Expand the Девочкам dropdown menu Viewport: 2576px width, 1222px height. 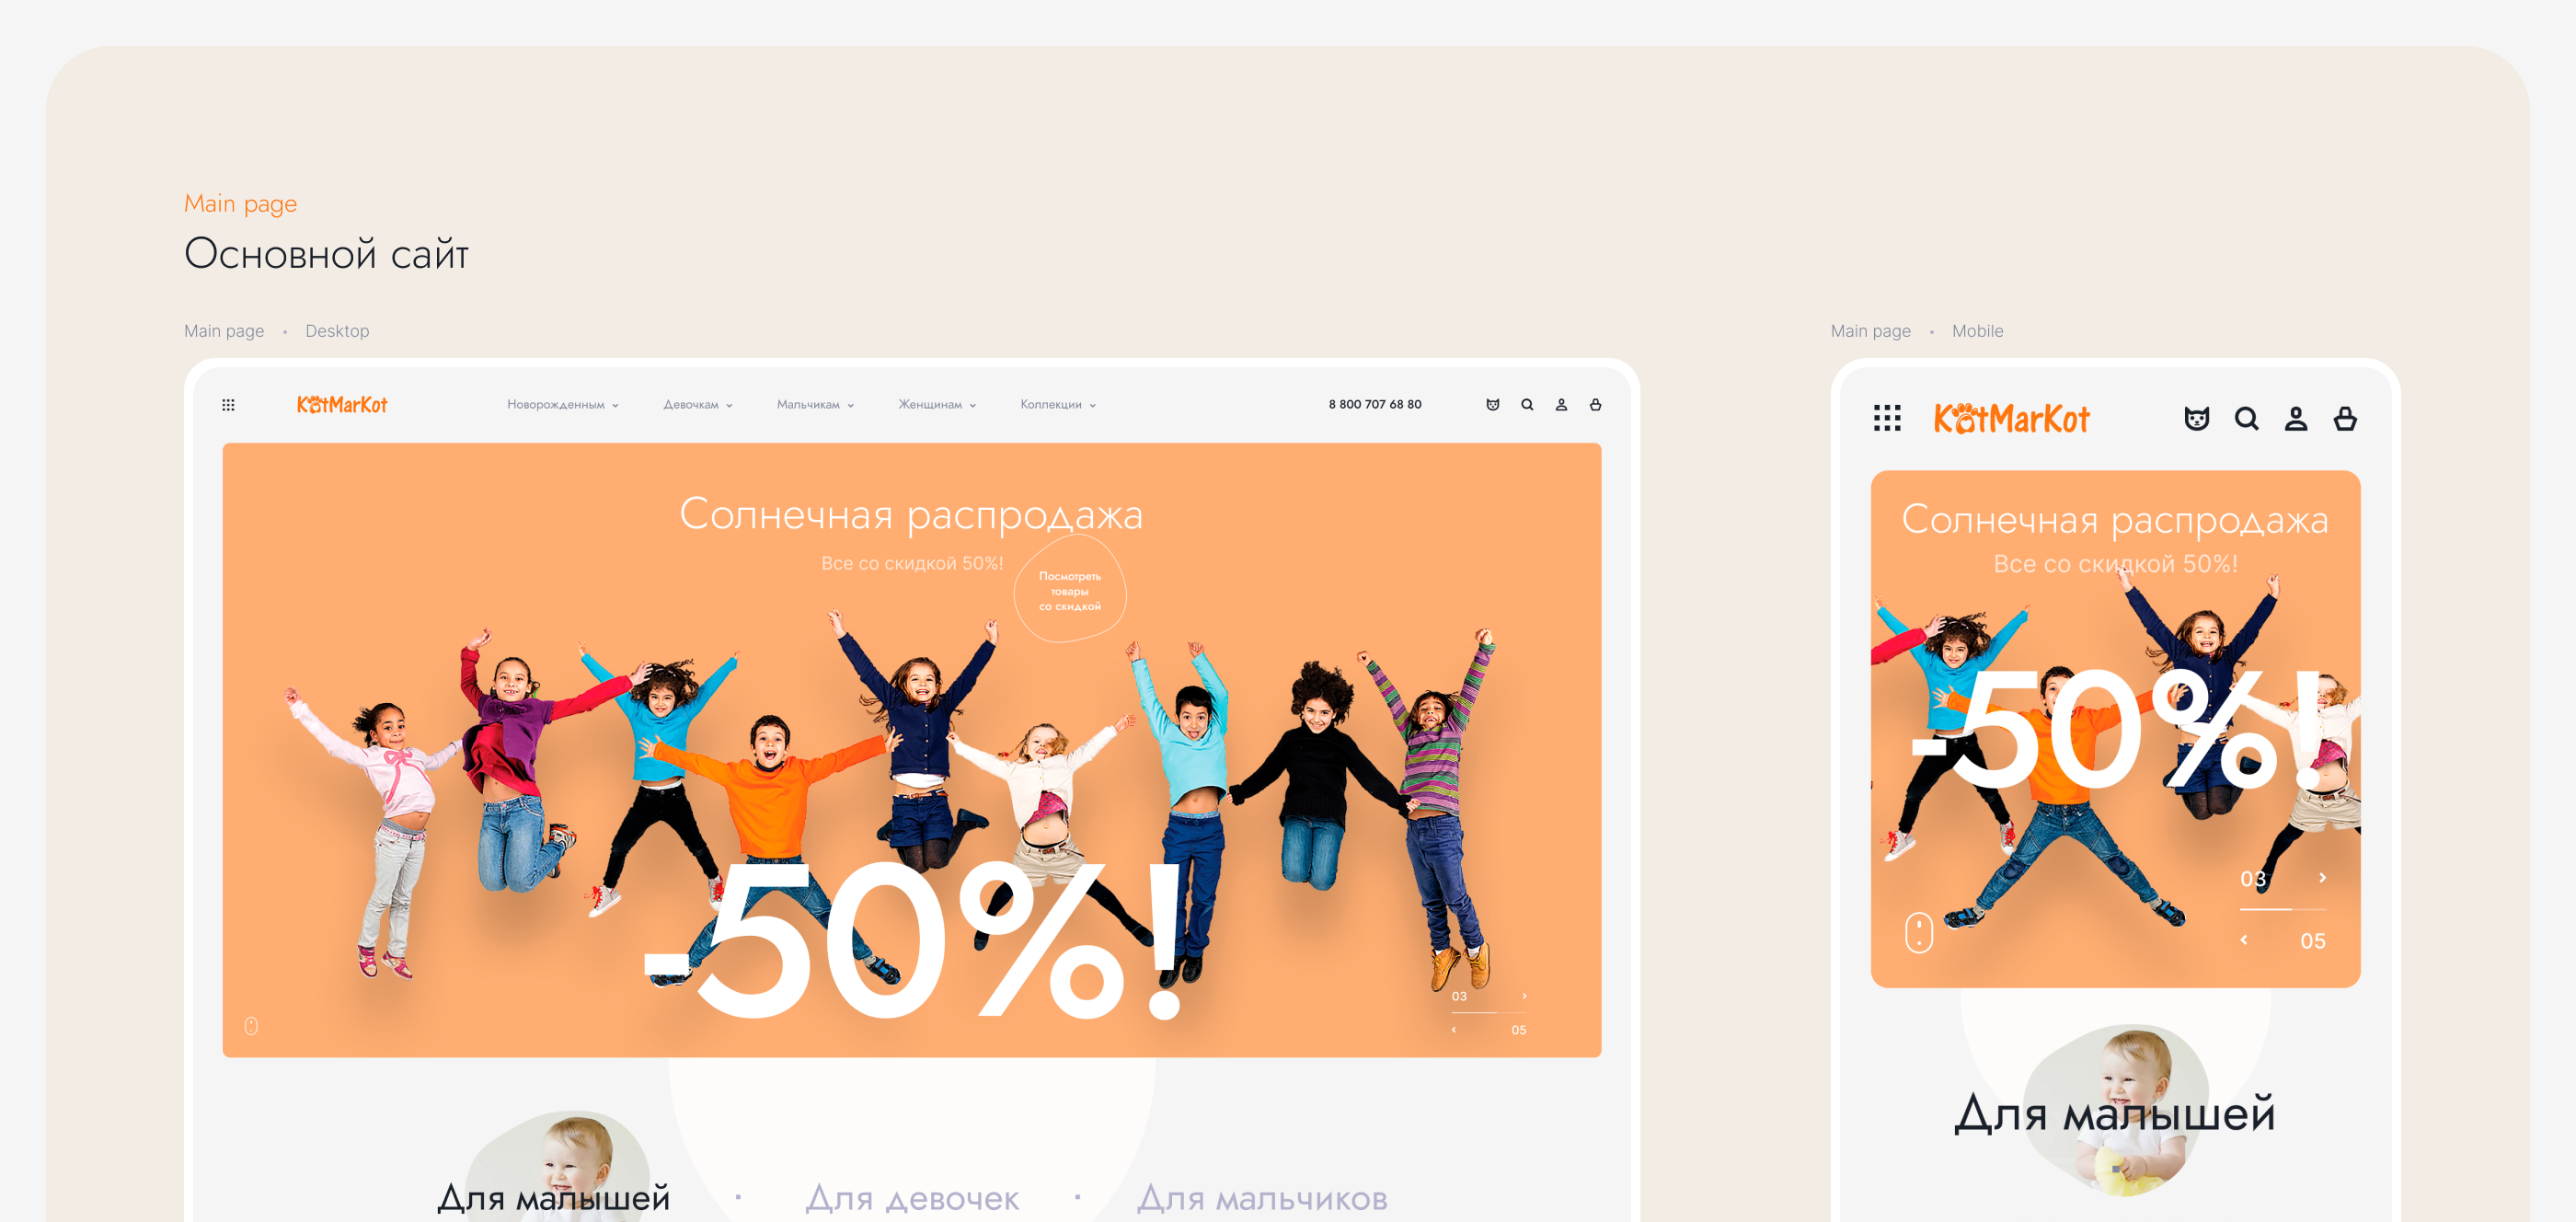(x=698, y=405)
